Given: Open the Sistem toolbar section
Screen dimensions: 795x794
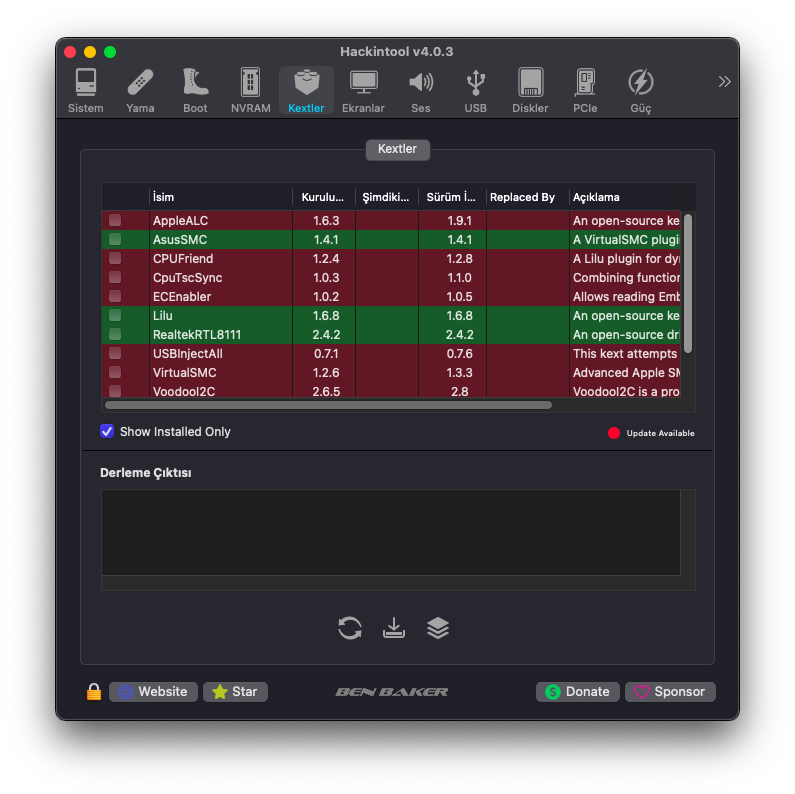Looking at the screenshot, I should 86,90.
